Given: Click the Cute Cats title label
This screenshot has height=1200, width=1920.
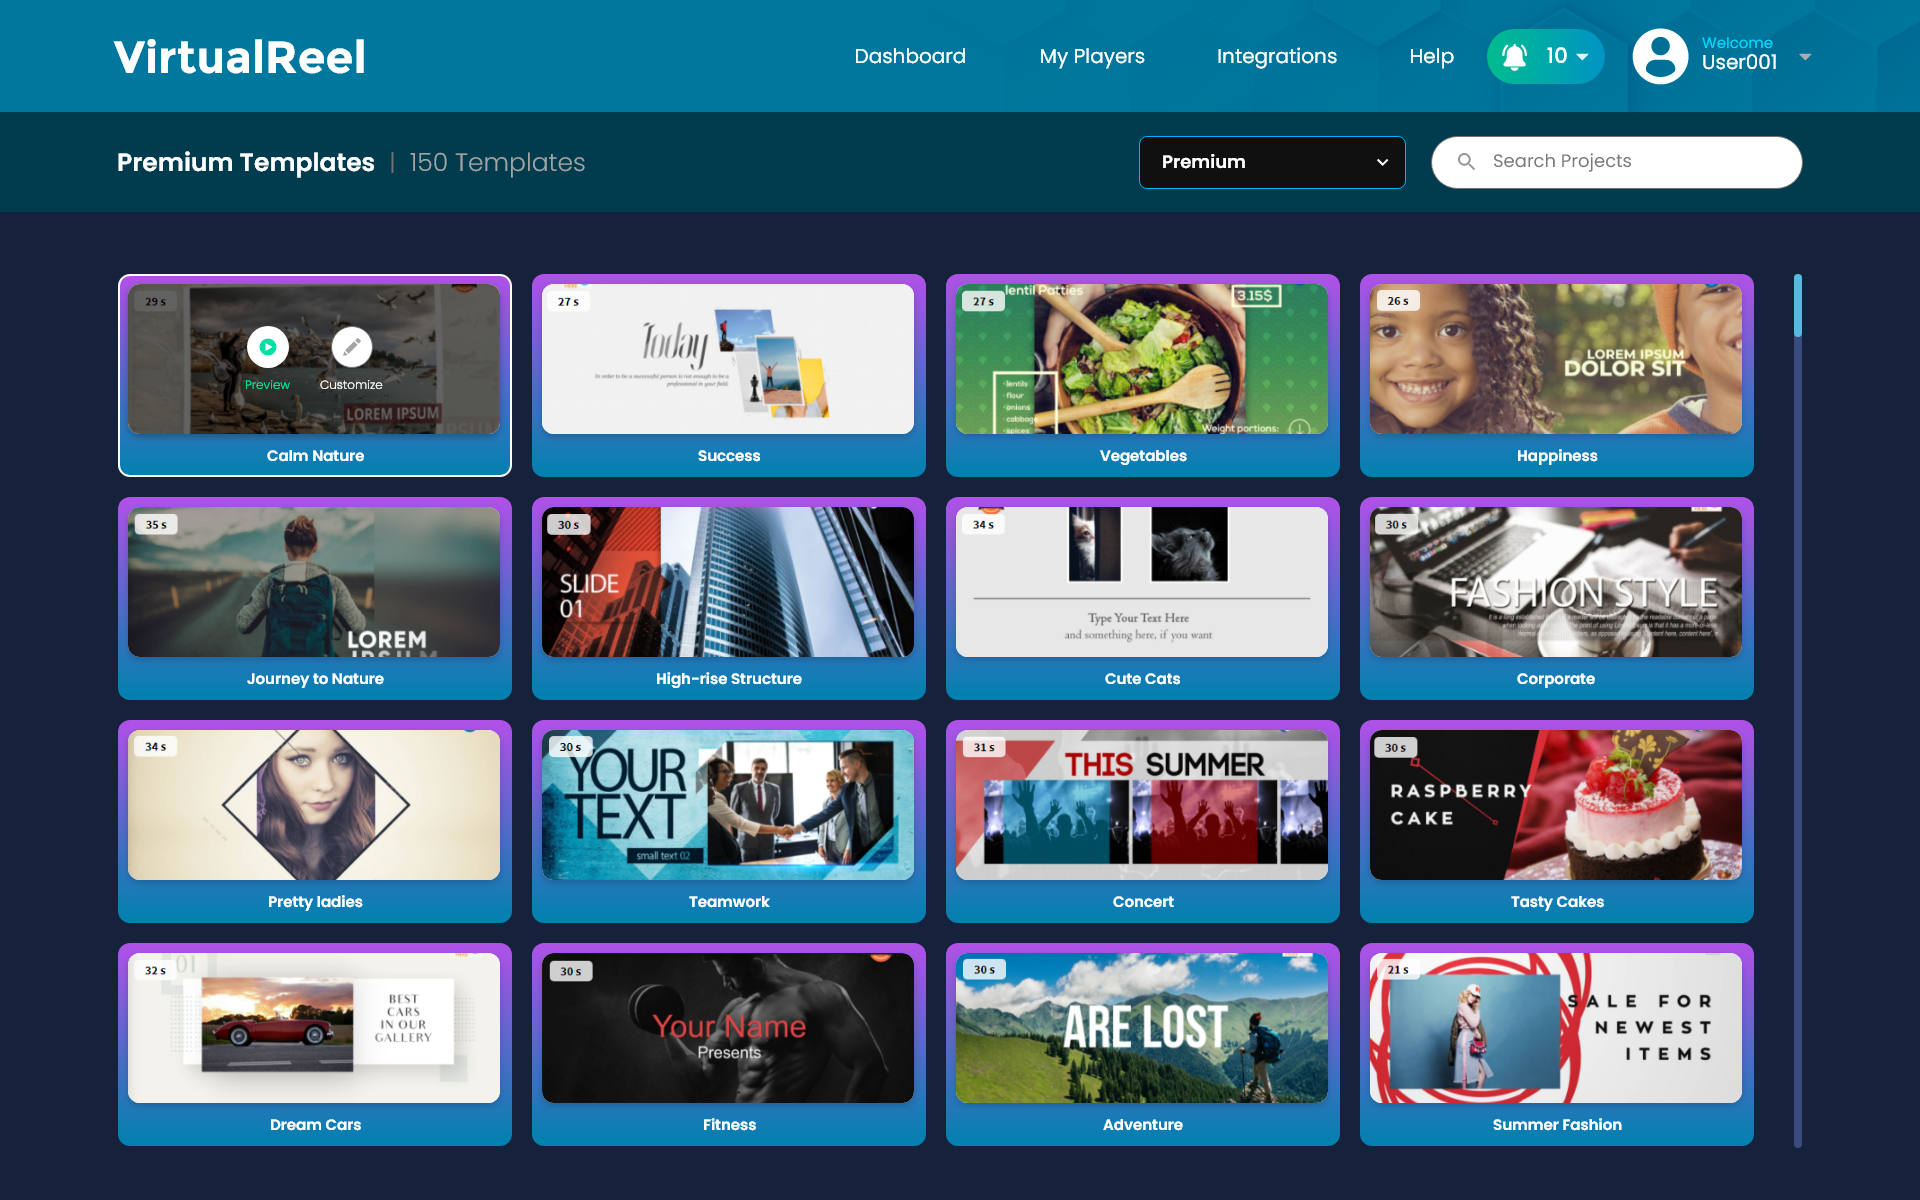Looking at the screenshot, I should pyautogui.click(x=1142, y=678).
